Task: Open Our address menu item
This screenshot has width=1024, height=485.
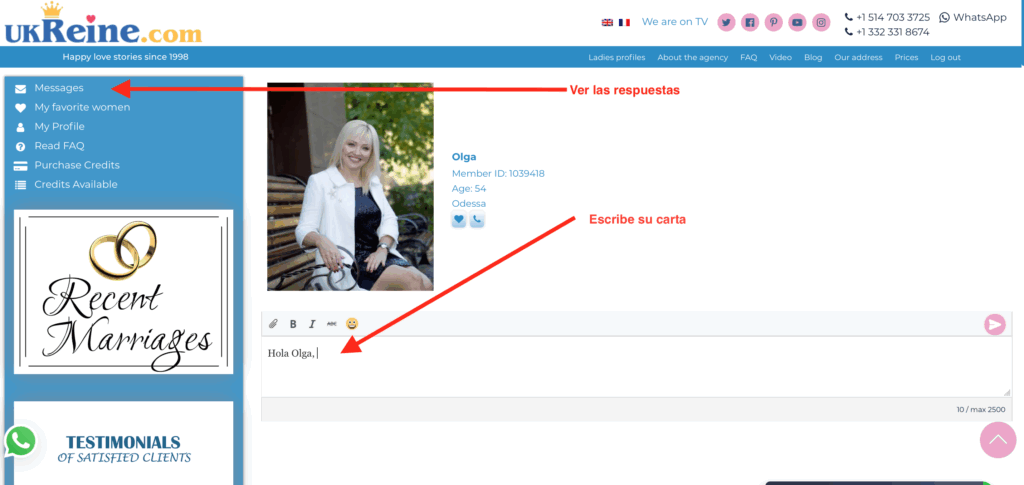Action: [858, 57]
